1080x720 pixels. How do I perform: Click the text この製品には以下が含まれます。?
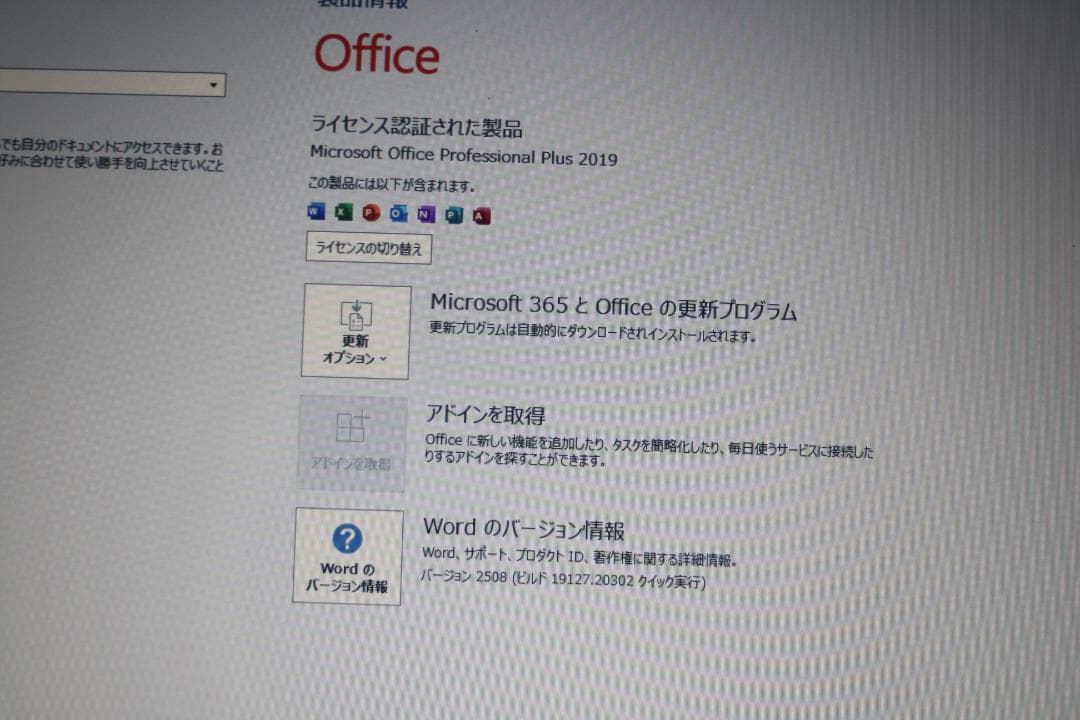pos(391,184)
